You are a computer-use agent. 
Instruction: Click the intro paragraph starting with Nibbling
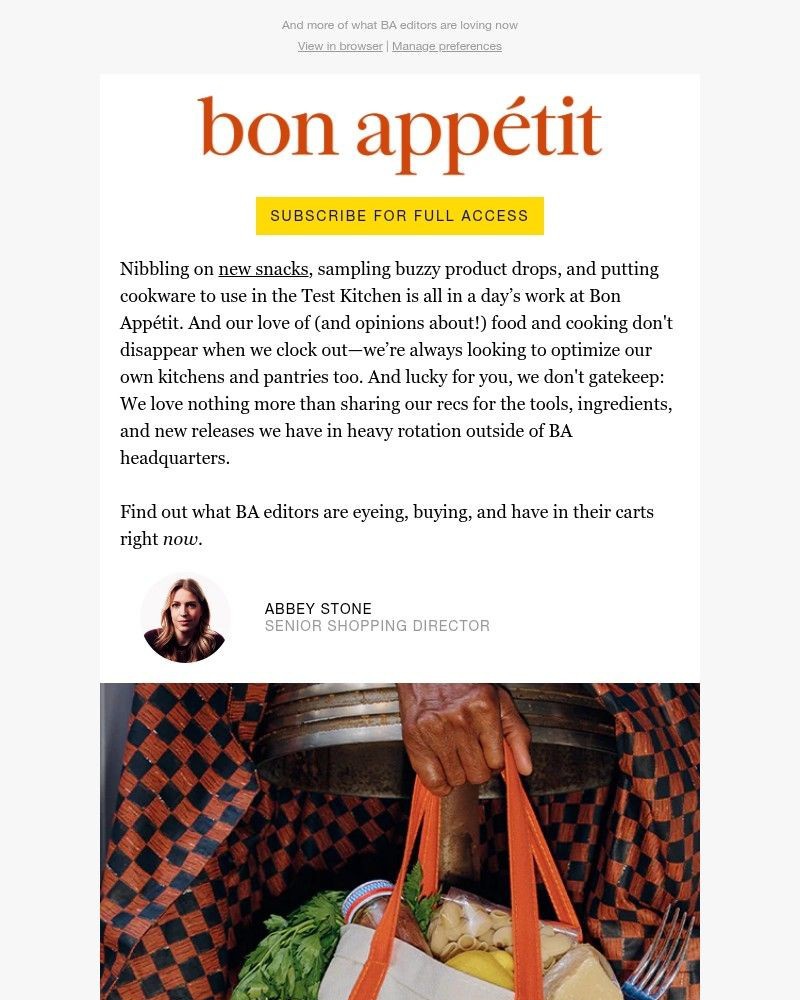pyautogui.click(x=397, y=364)
